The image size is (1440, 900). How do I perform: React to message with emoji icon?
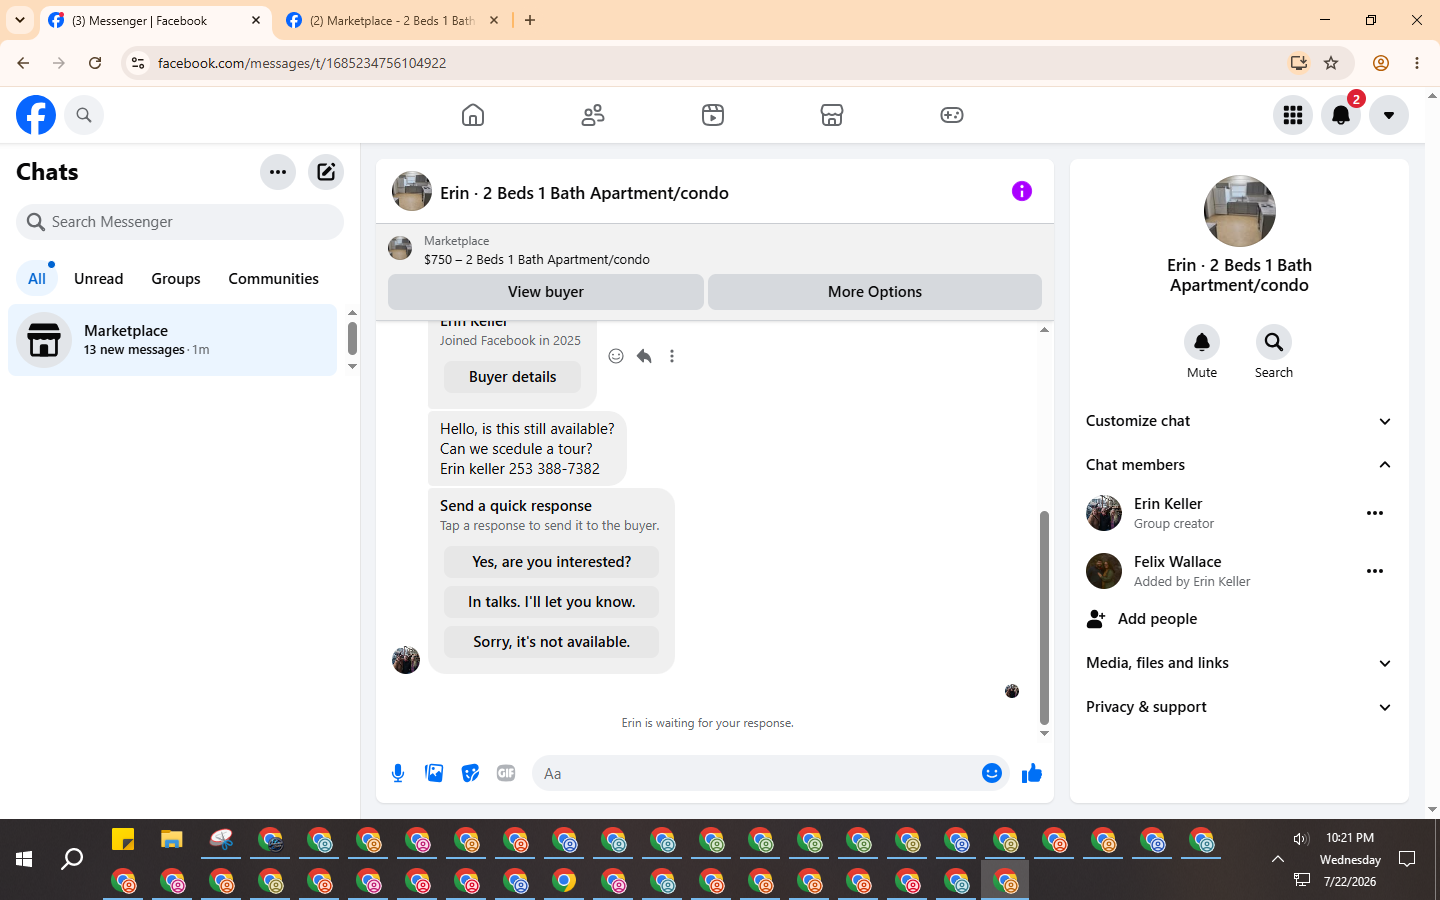click(x=616, y=356)
